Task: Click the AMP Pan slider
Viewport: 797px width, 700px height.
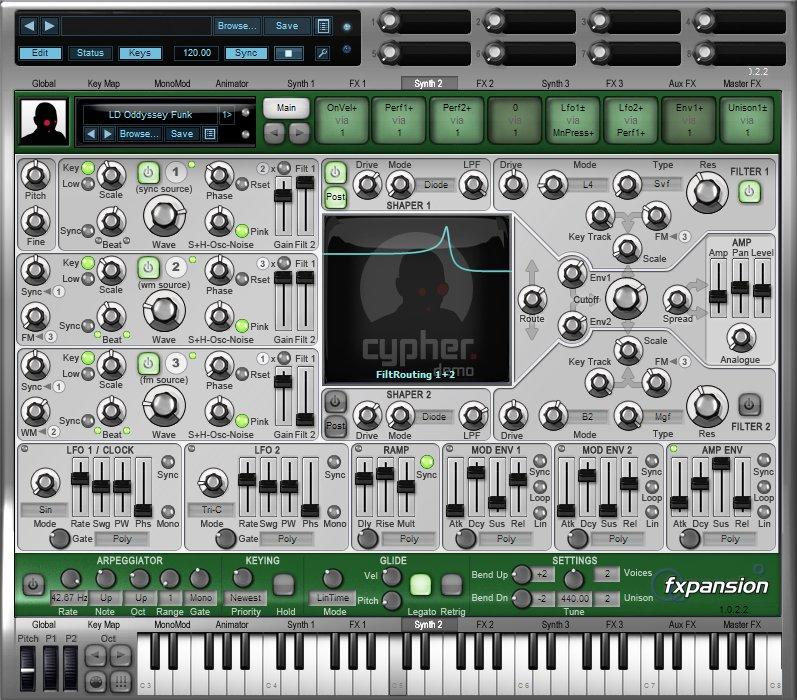Action: (740, 287)
